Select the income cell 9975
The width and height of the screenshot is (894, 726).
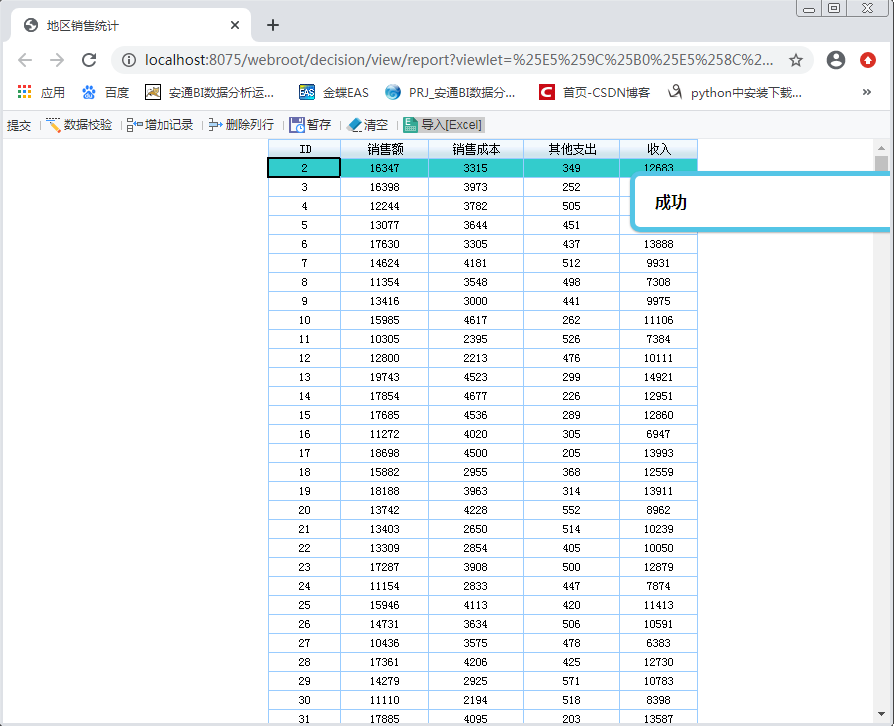pyautogui.click(x=659, y=301)
